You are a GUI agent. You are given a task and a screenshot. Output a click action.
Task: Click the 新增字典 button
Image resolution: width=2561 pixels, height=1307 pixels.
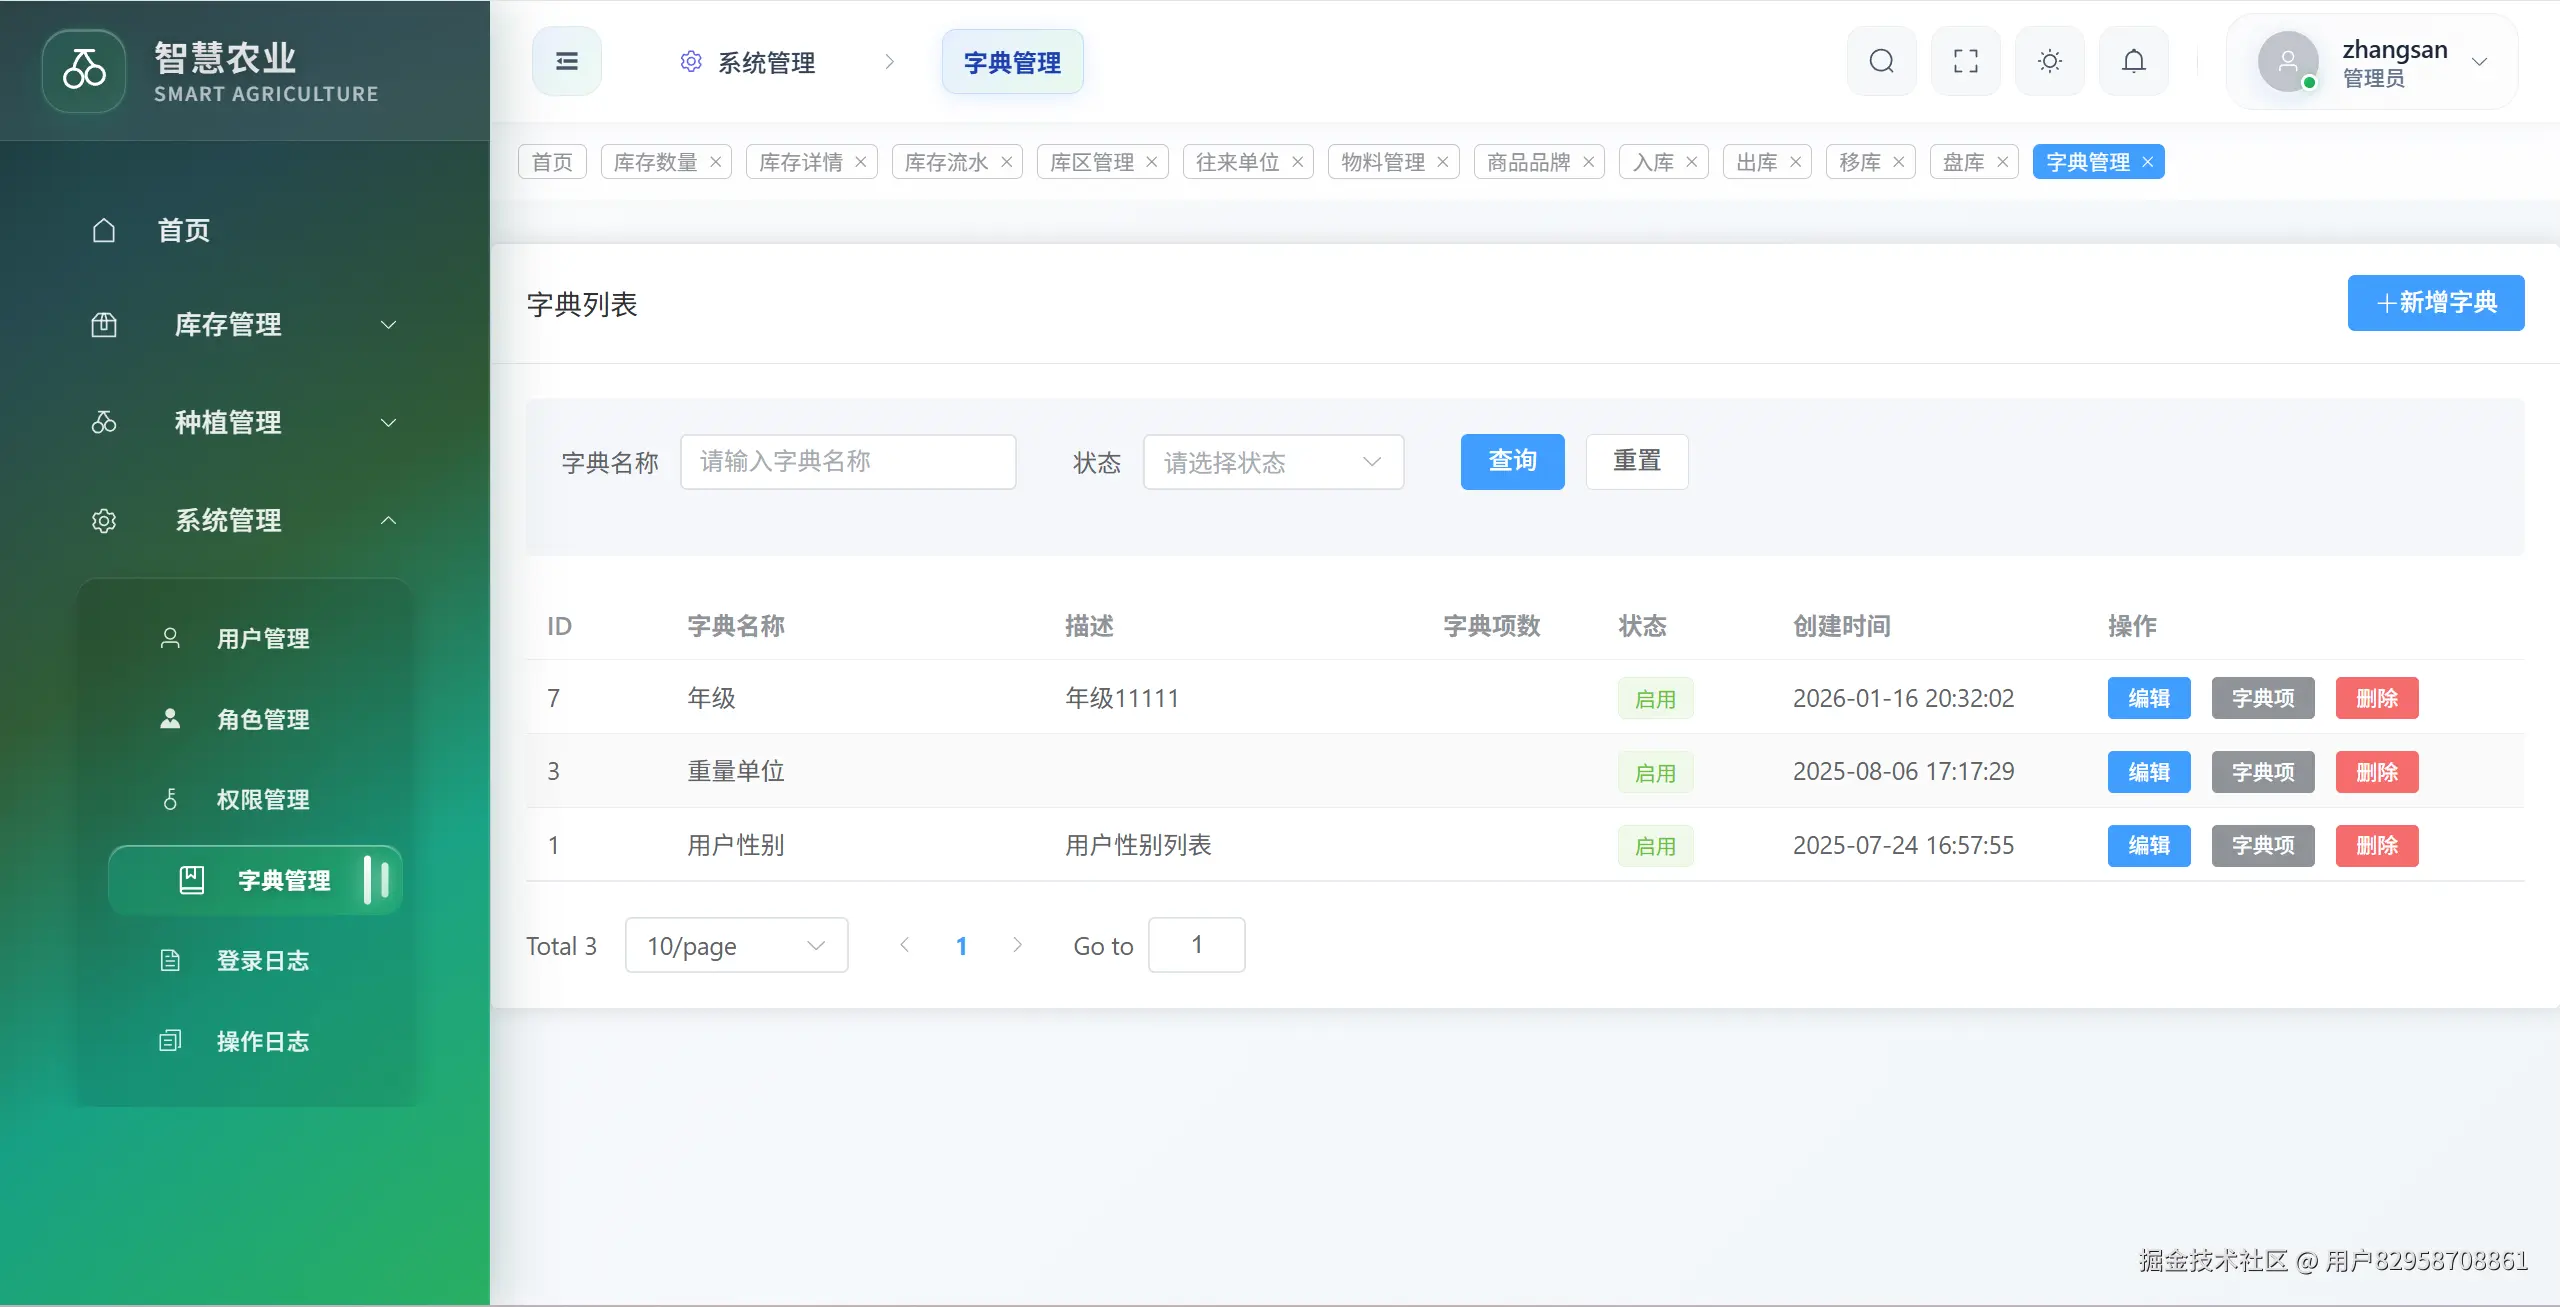(x=2435, y=303)
